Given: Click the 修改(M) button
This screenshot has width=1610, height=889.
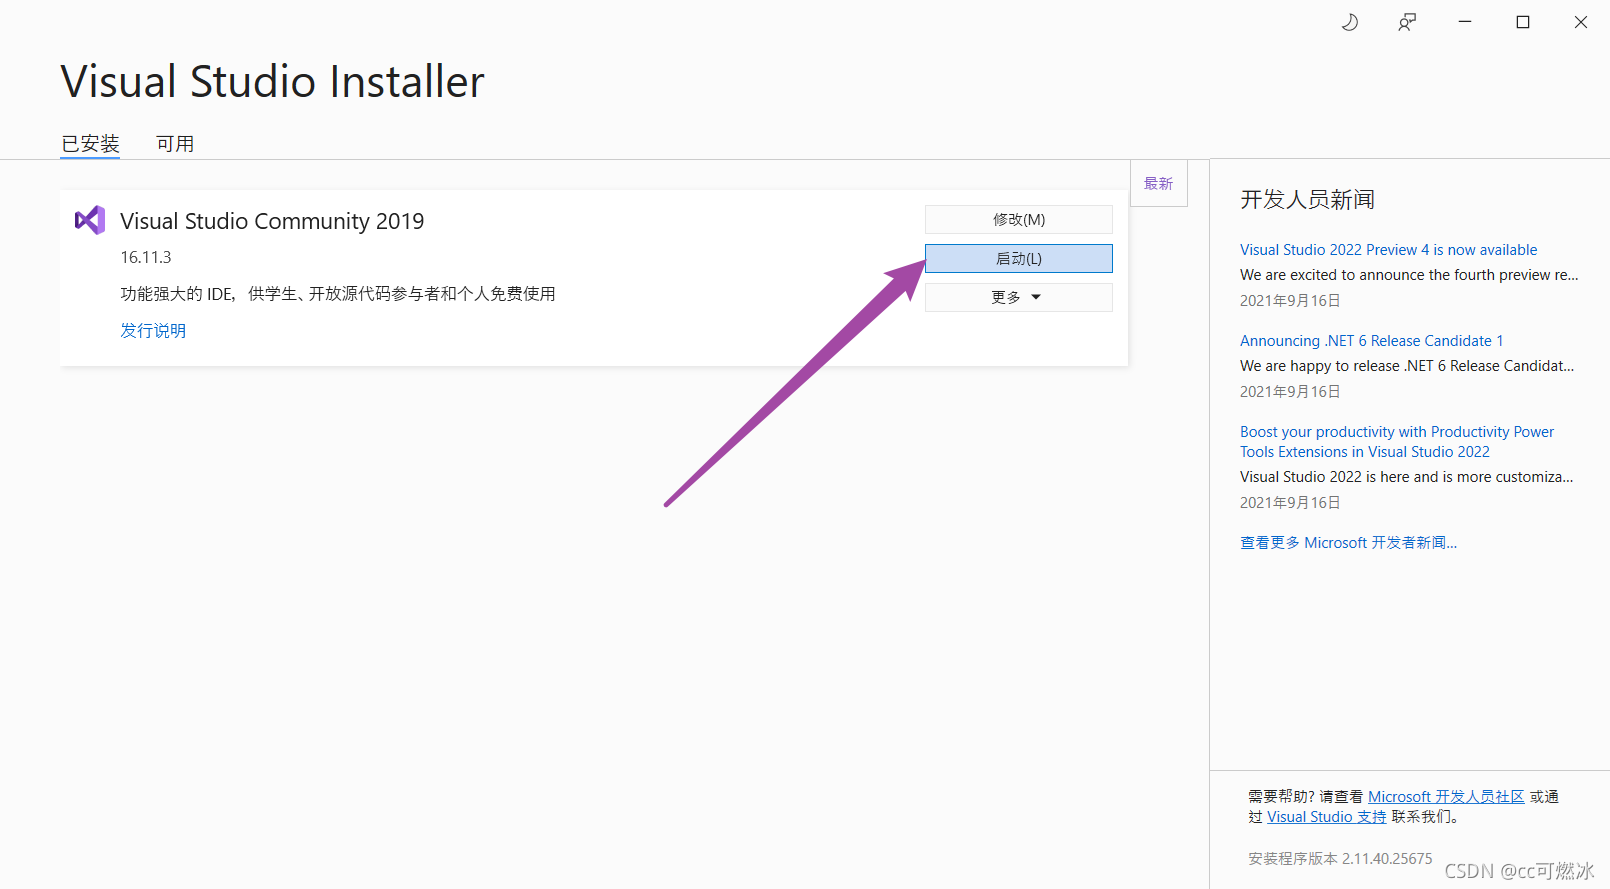Looking at the screenshot, I should 1018,219.
